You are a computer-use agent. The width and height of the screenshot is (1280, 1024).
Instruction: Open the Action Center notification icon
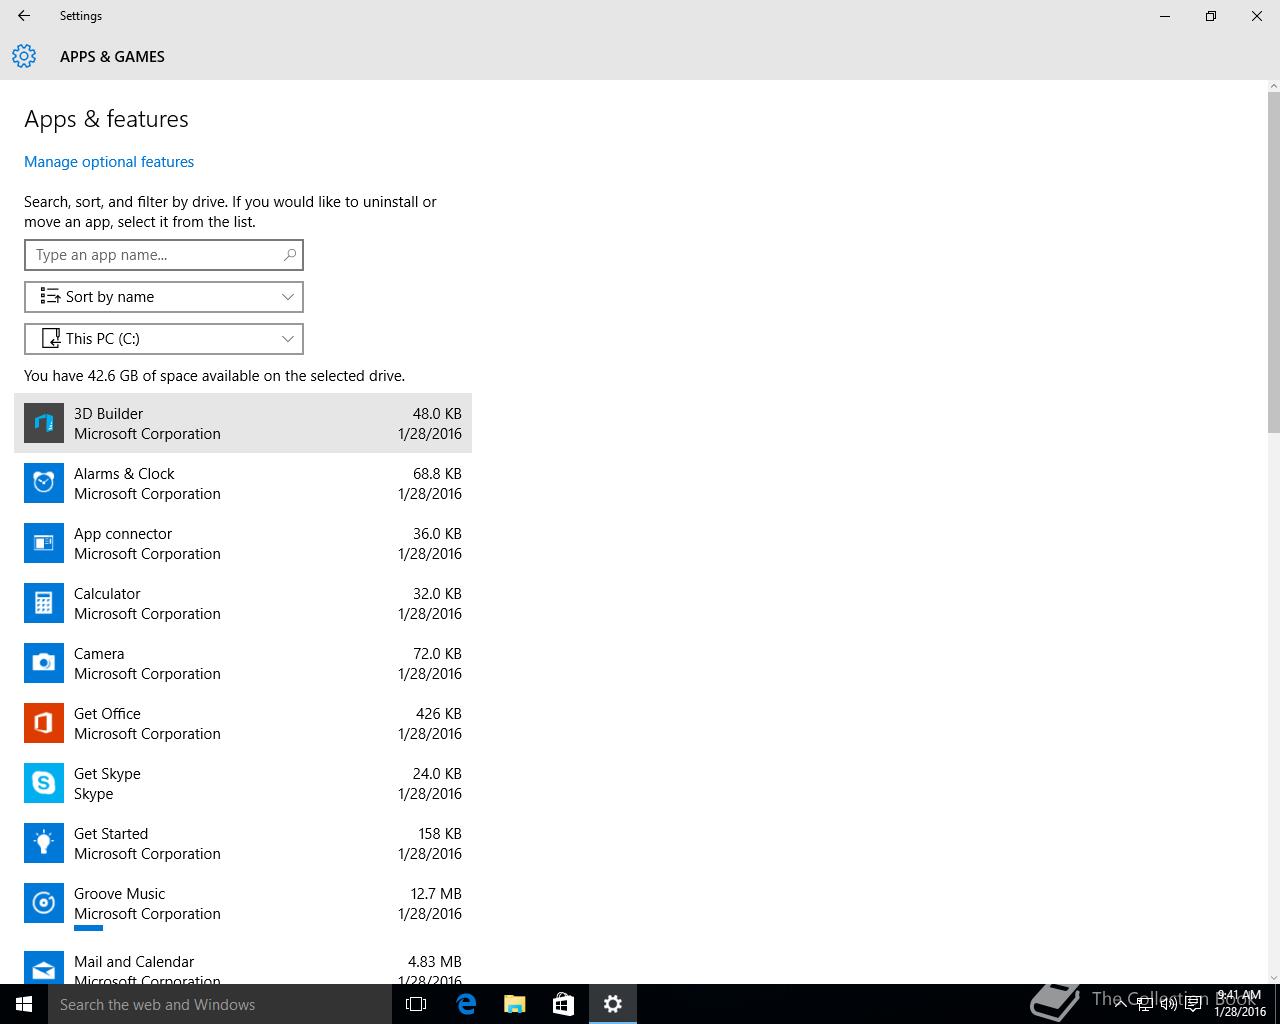[1193, 1005]
